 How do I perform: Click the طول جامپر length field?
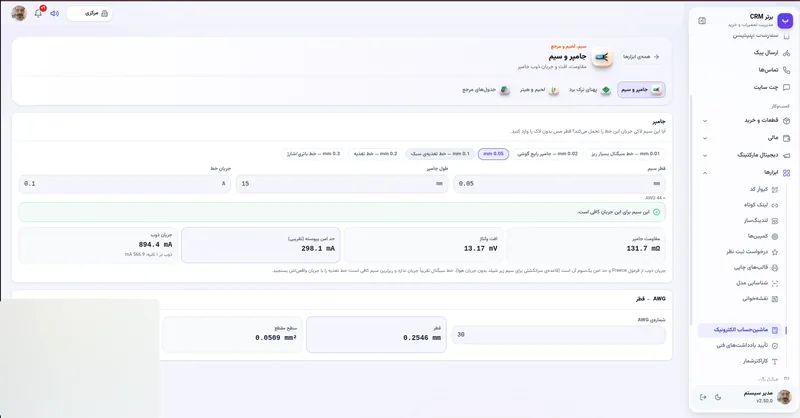(342, 184)
